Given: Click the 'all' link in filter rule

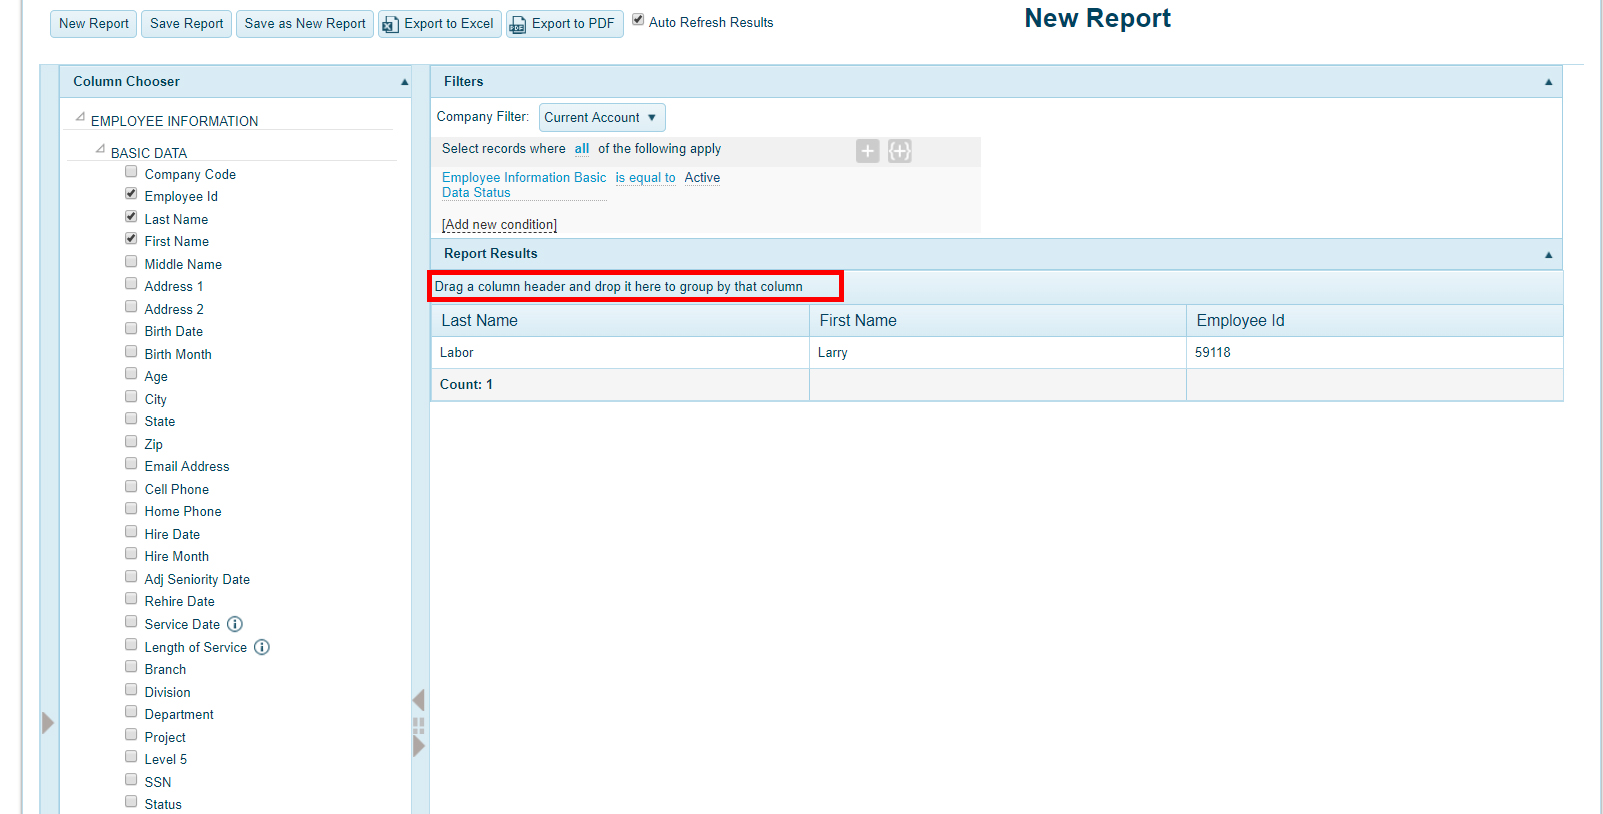Looking at the screenshot, I should click(x=582, y=149).
